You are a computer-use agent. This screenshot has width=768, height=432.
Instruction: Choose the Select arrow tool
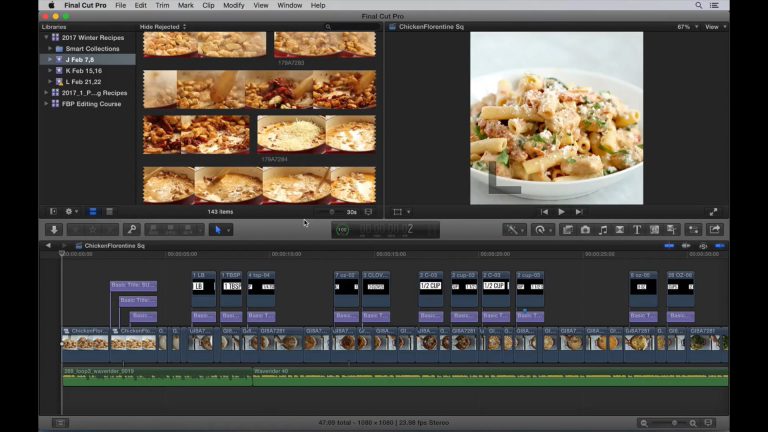pyautogui.click(x=218, y=230)
